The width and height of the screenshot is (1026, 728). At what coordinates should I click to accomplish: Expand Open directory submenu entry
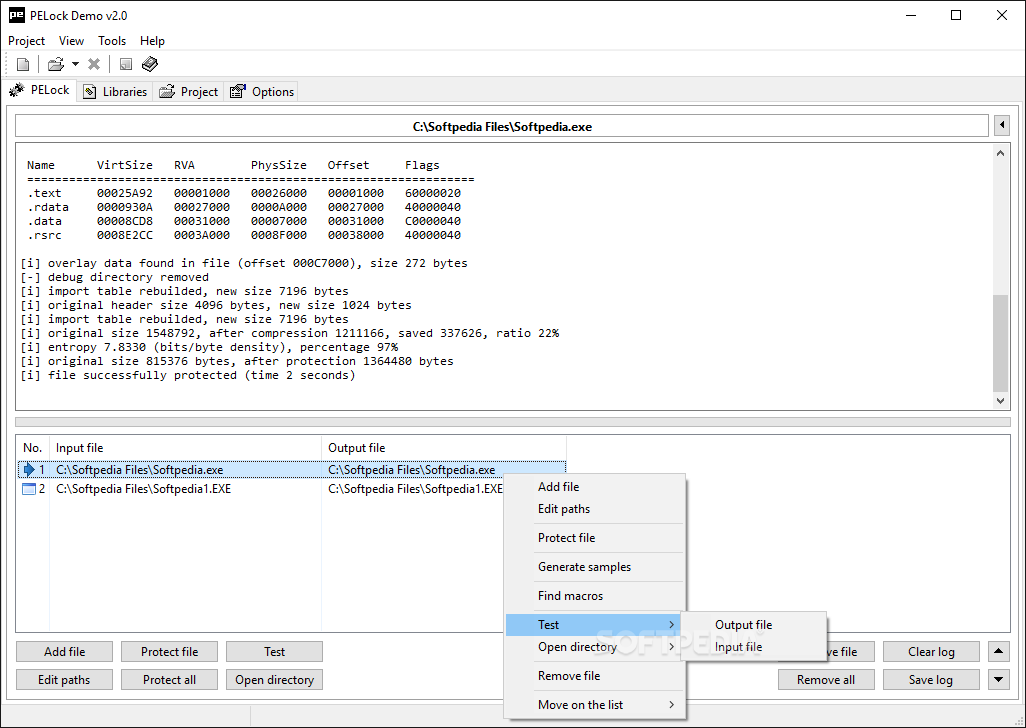tap(594, 647)
